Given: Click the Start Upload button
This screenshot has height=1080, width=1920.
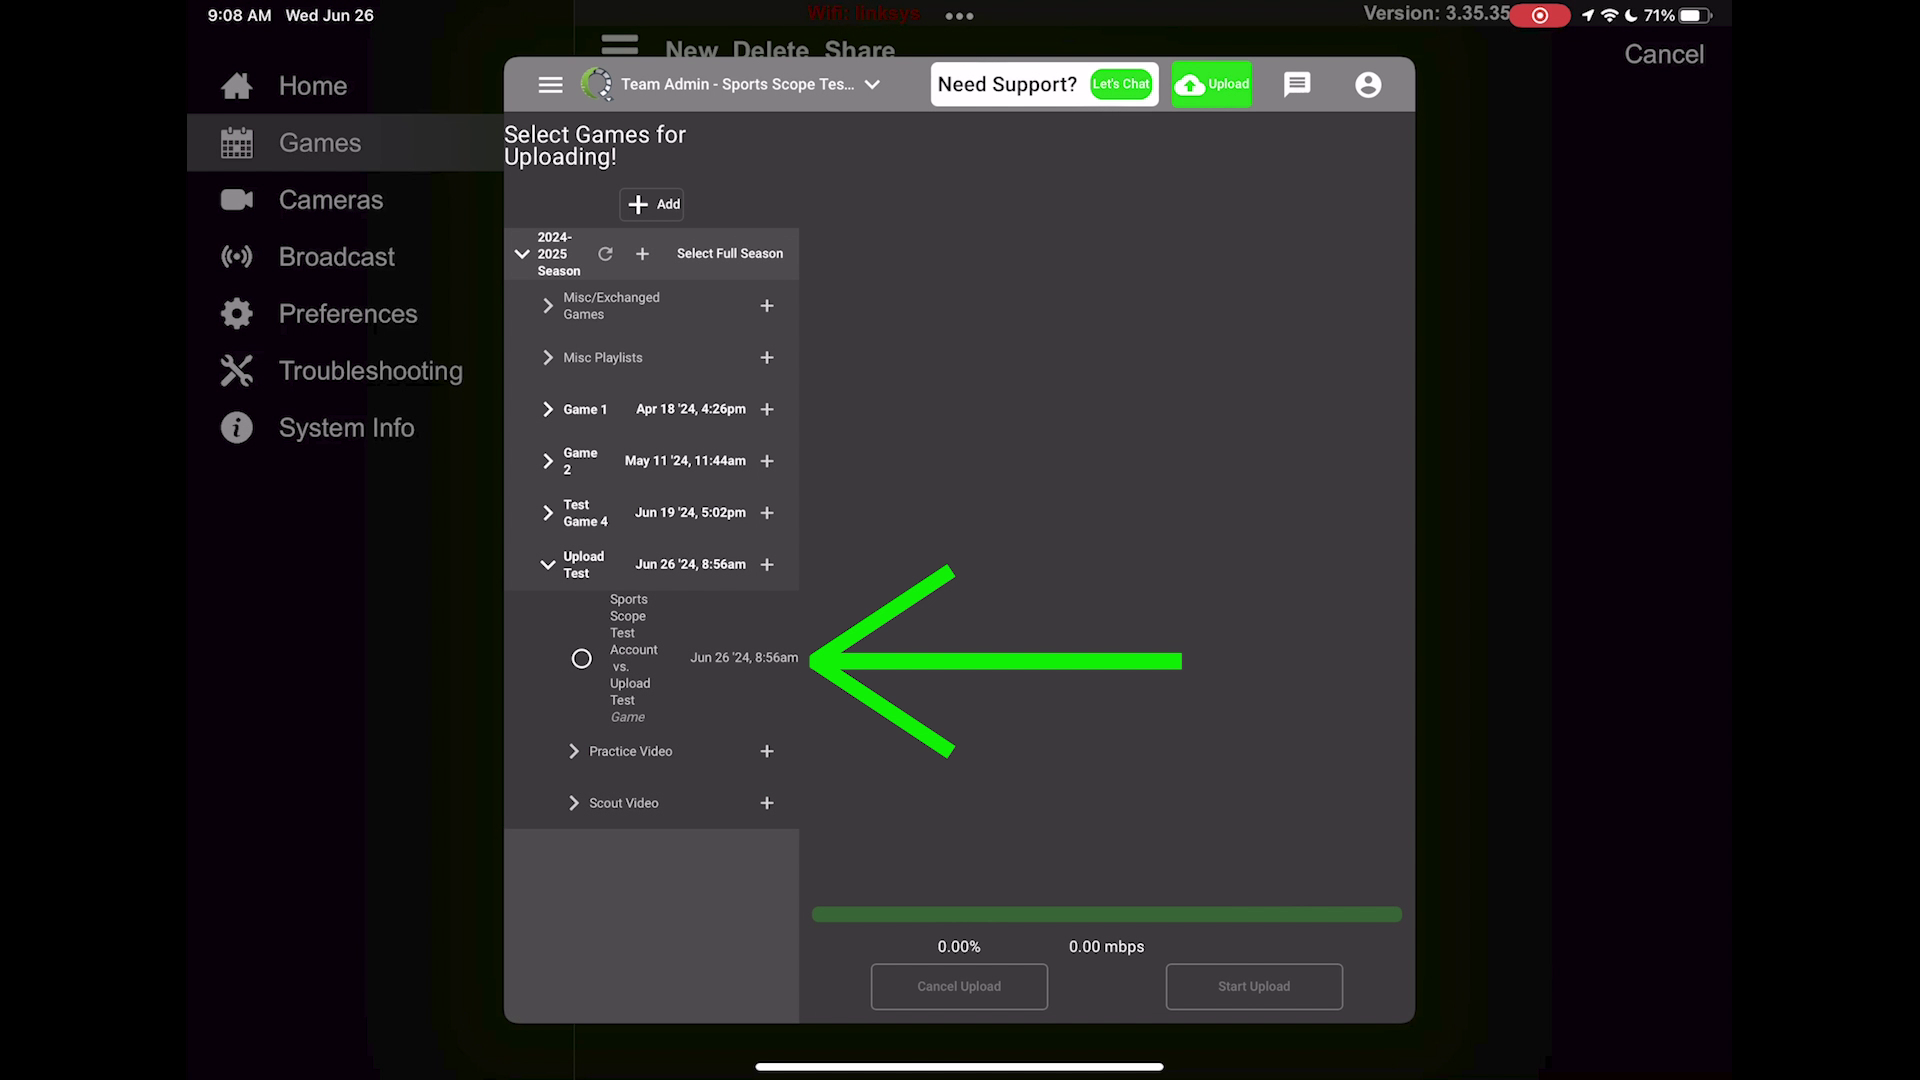Looking at the screenshot, I should pyautogui.click(x=1254, y=987).
